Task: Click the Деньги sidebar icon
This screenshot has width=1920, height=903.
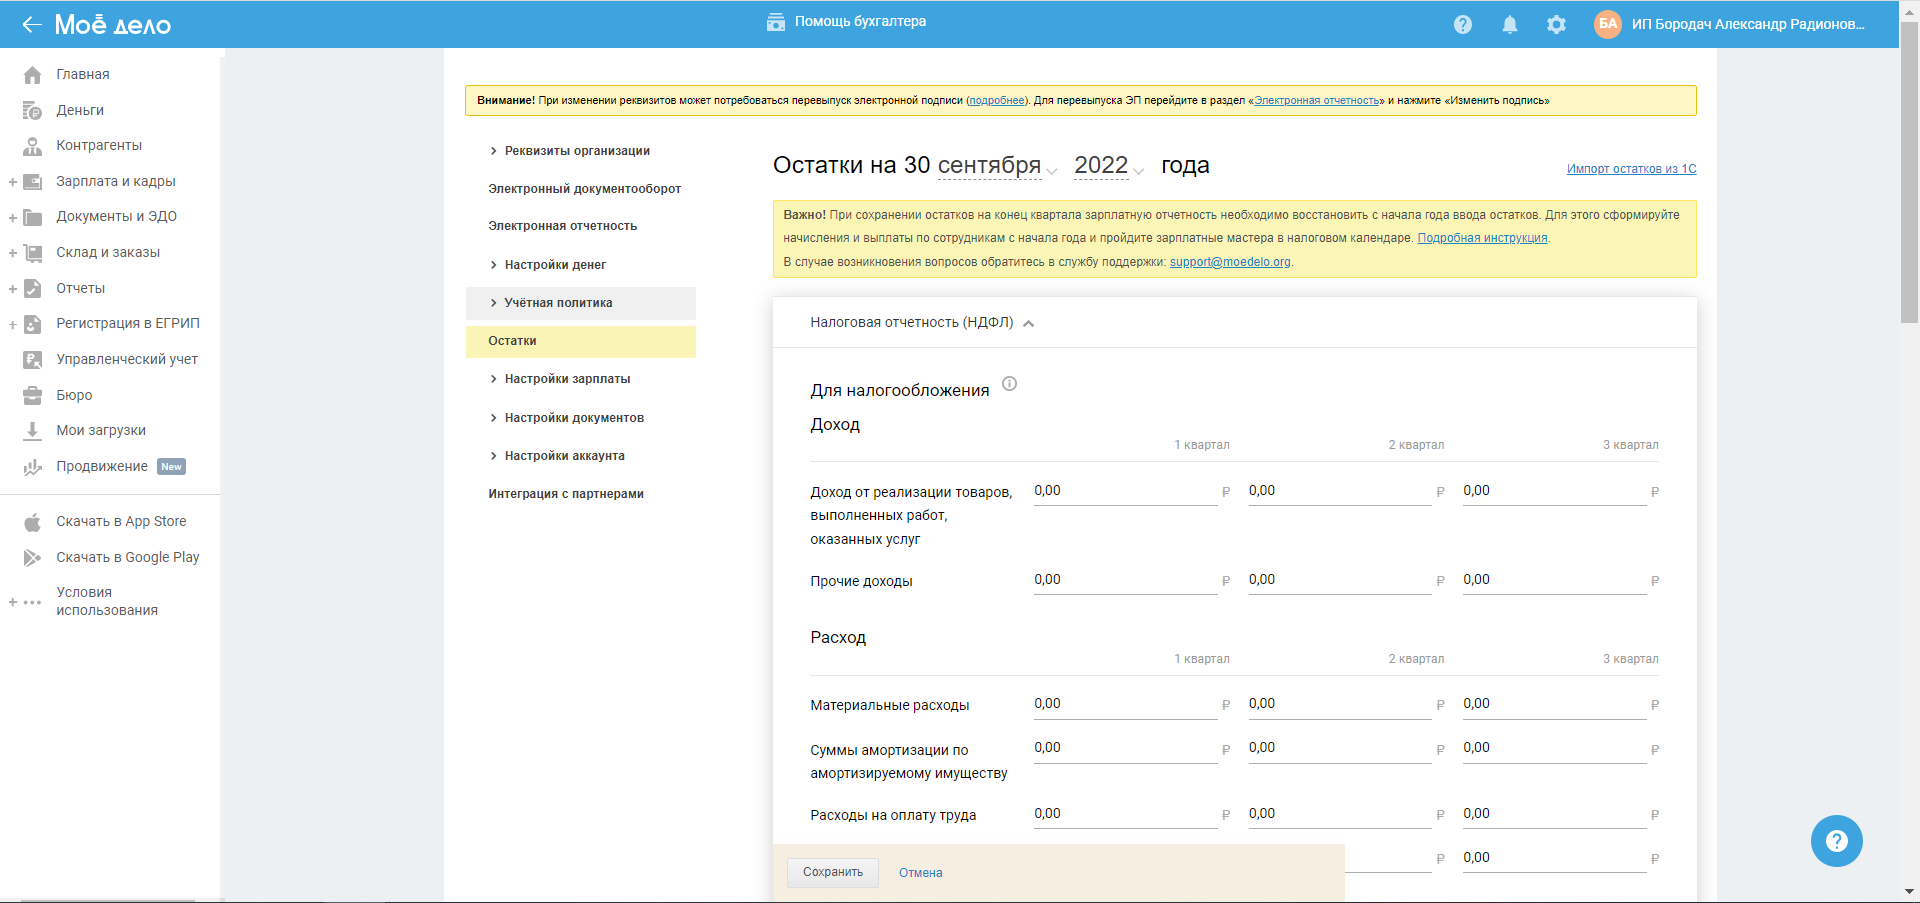Action: click(32, 110)
